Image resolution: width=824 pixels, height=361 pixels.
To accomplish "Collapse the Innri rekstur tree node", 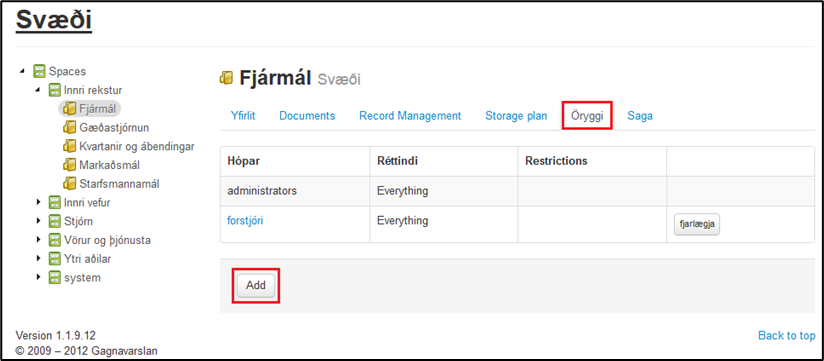I will click(38, 90).
